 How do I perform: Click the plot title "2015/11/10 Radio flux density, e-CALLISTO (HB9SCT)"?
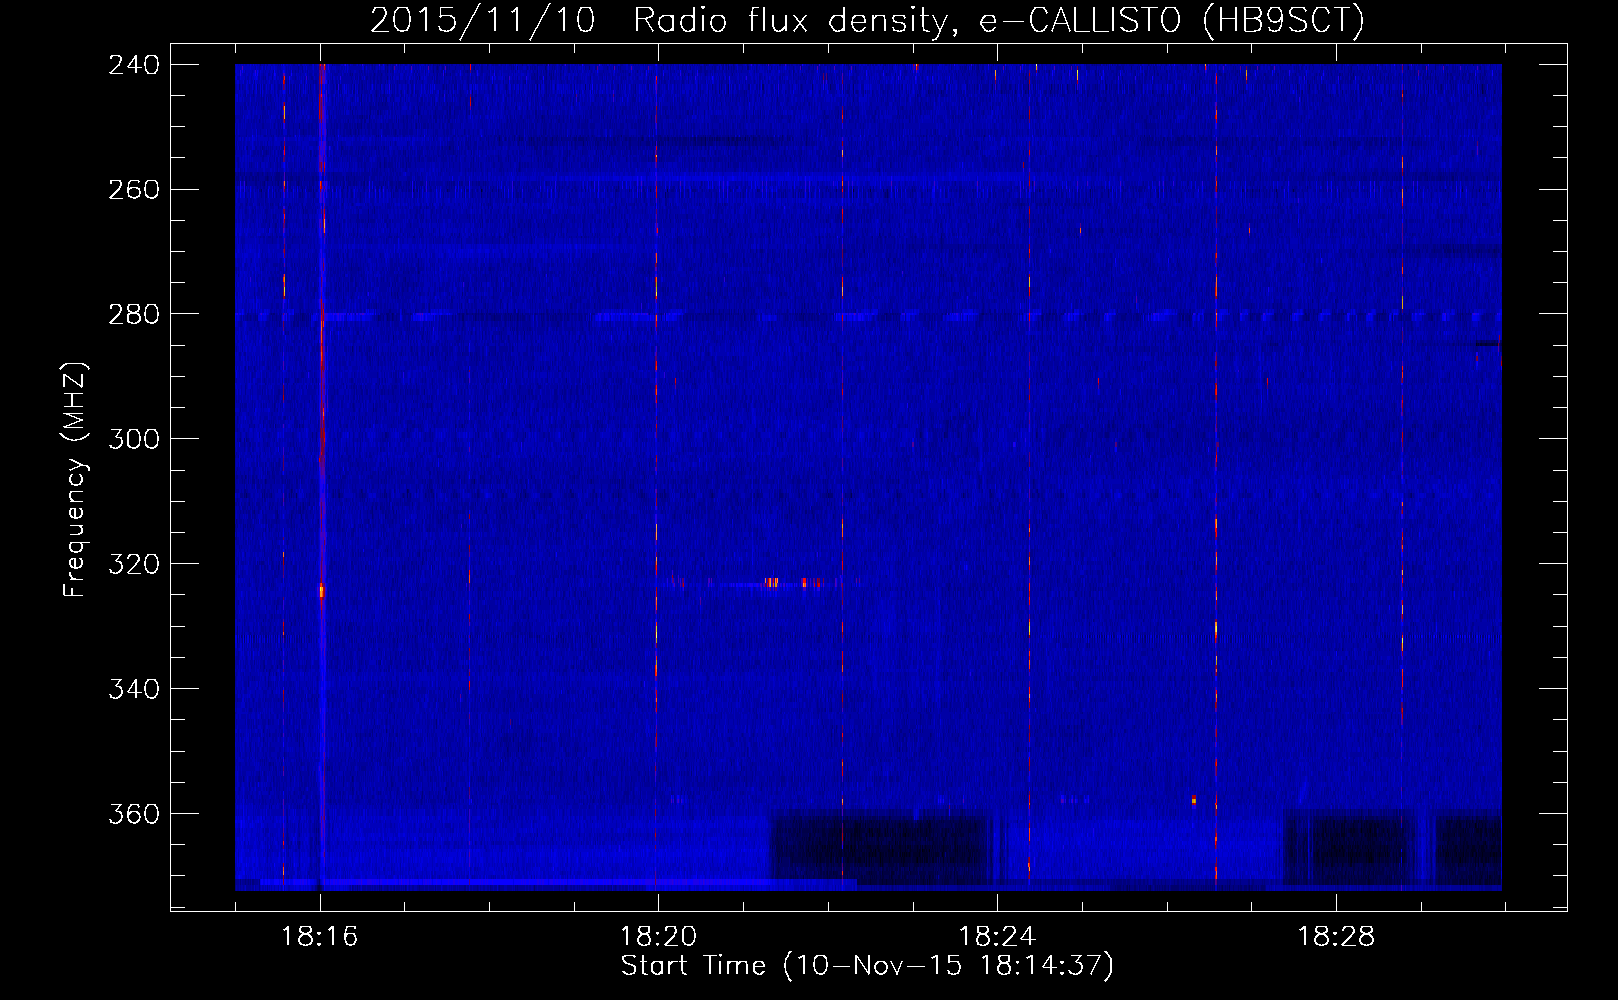click(867, 20)
